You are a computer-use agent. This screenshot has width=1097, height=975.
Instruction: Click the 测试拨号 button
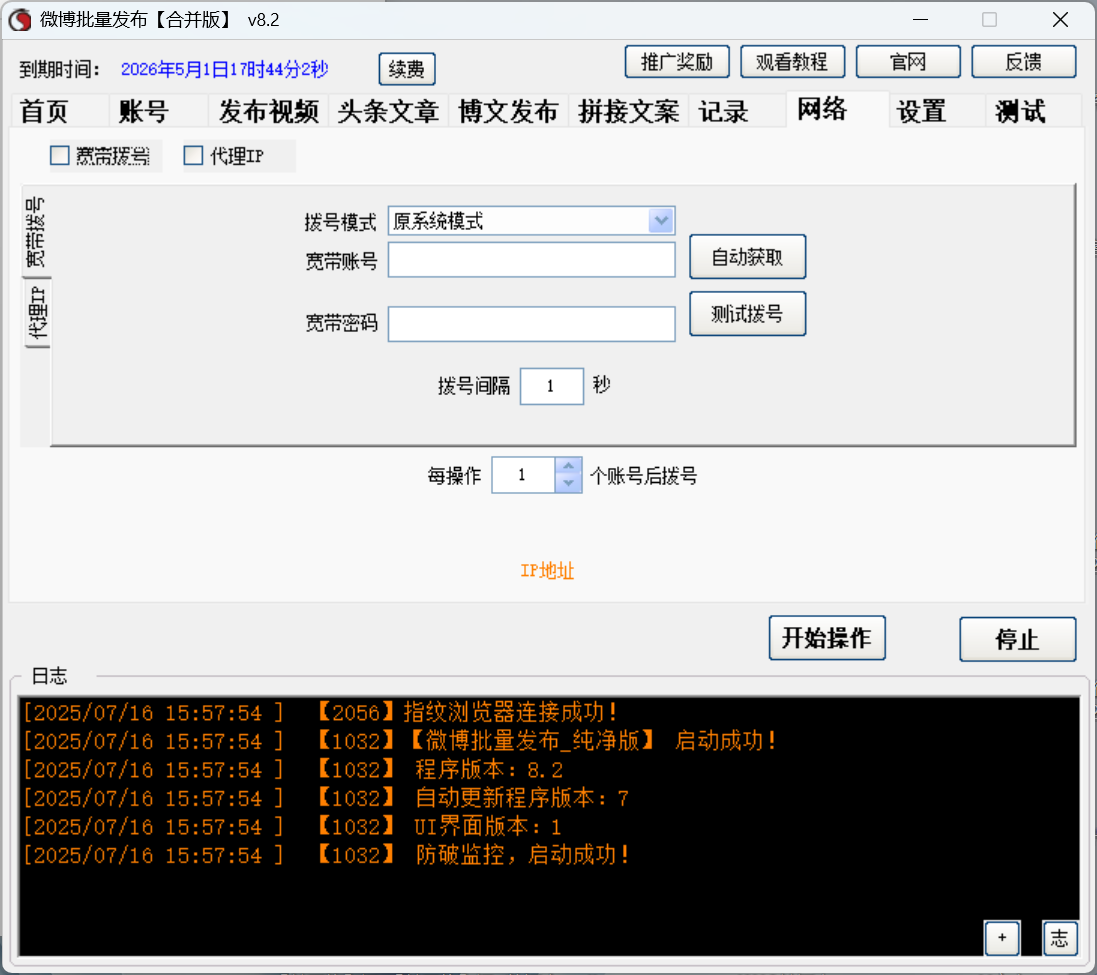[x=747, y=314]
